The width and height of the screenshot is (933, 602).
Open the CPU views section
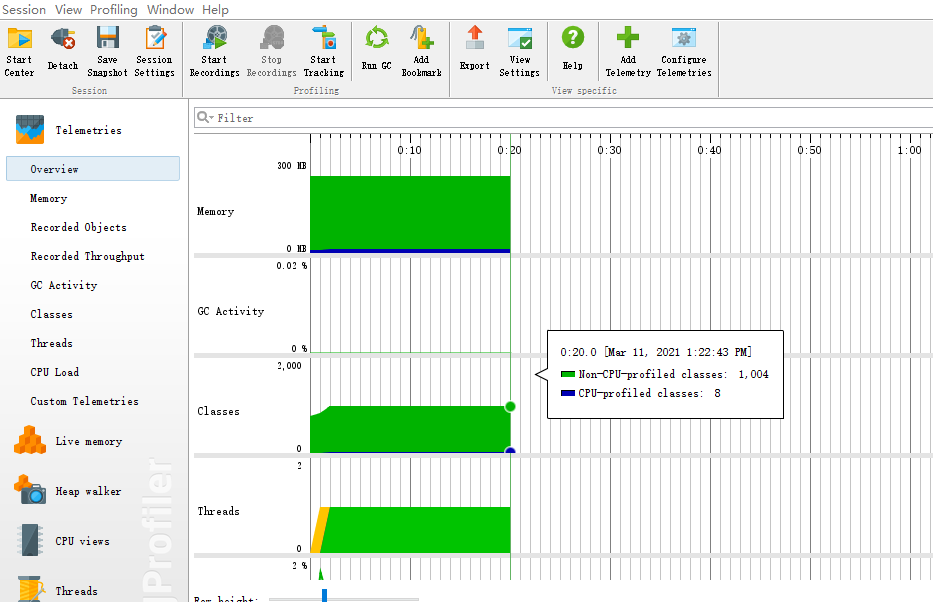[x=62, y=541]
